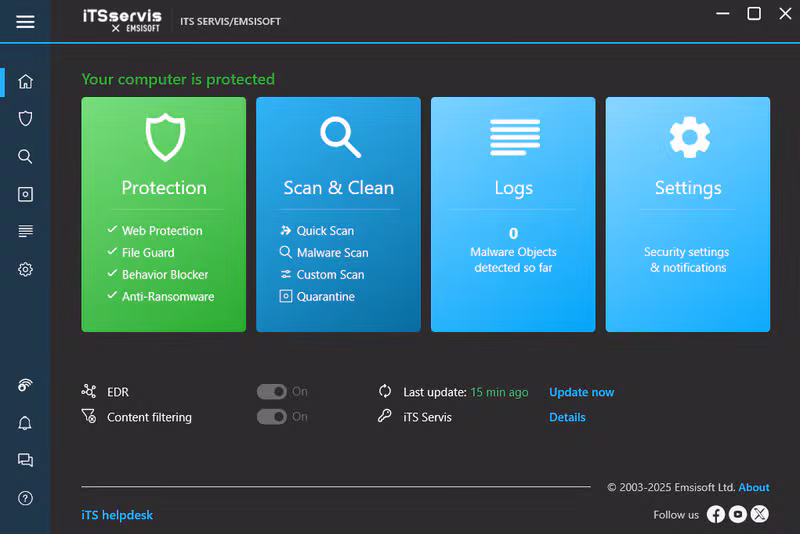This screenshot has width=800, height=534.
Task: Click ITS SERVIS/EMSISOFT title text
Action: [x=230, y=21]
